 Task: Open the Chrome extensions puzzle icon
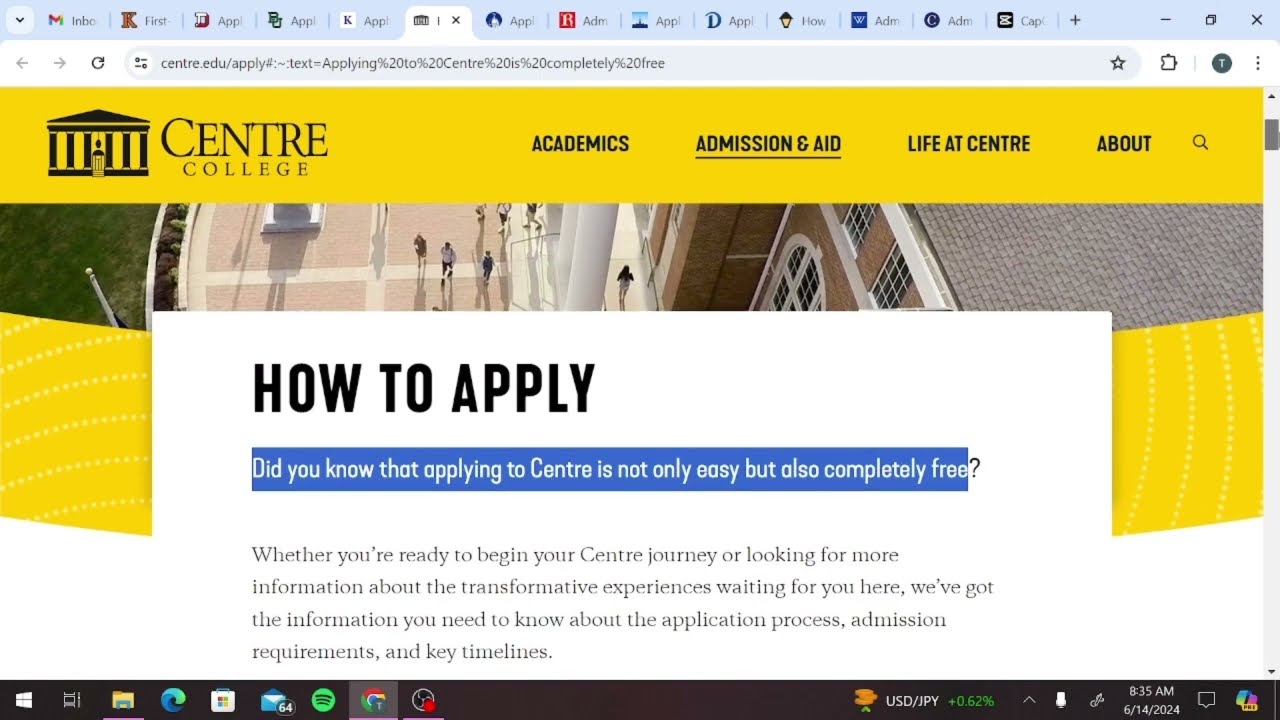(x=1168, y=63)
